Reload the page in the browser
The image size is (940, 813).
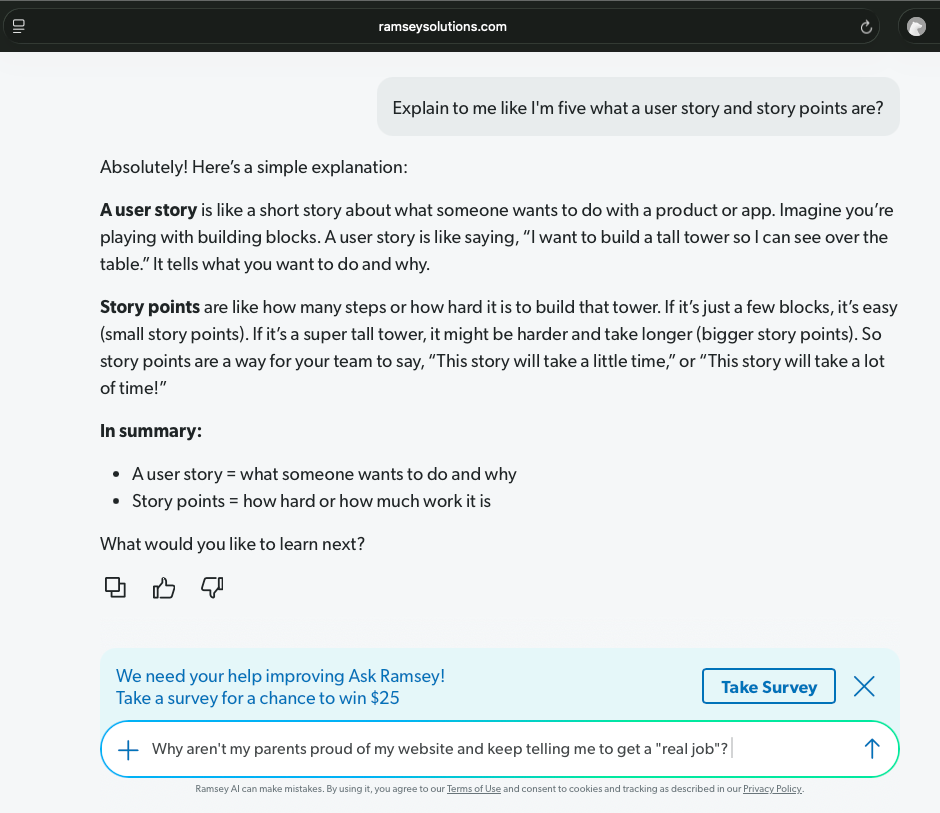(x=866, y=27)
